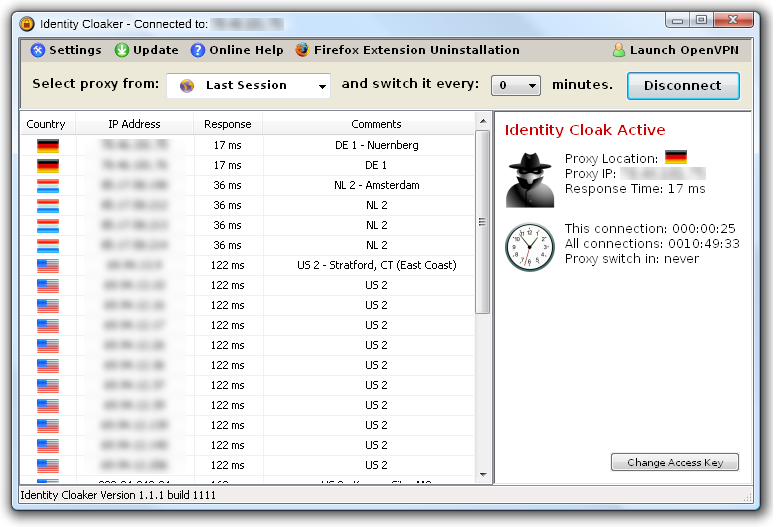Click the green Update arrow icon

point(122,50)
